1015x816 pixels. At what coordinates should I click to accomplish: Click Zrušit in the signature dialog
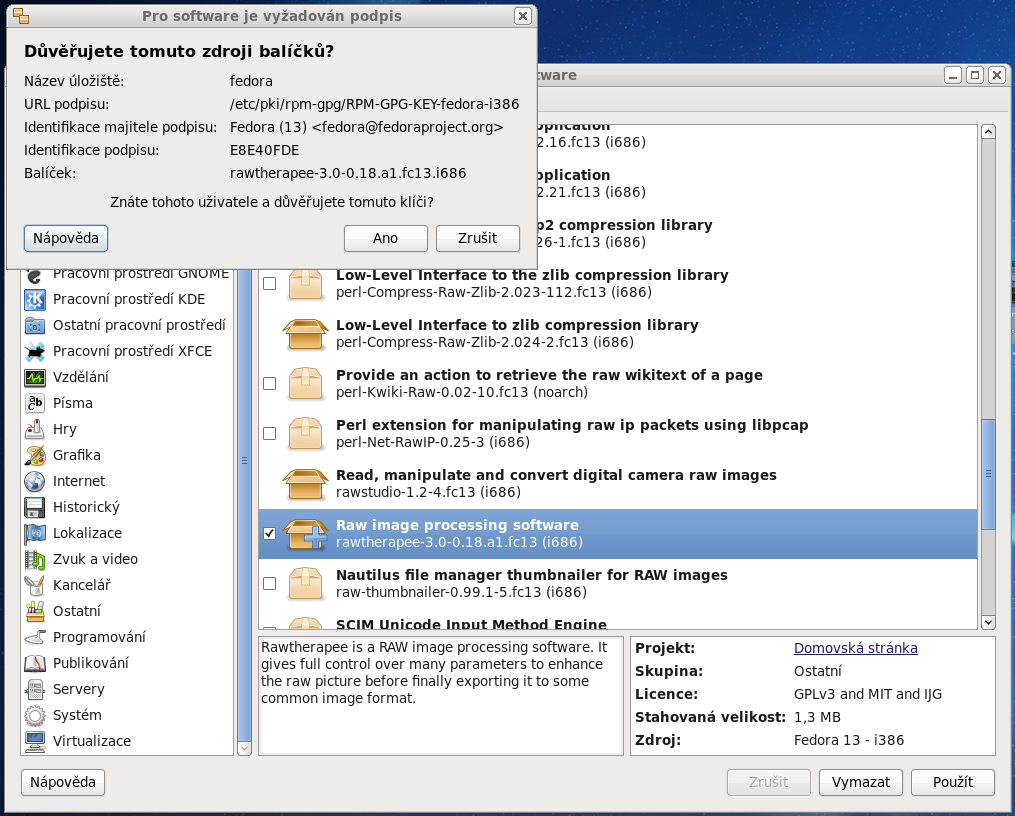point(478,238)
